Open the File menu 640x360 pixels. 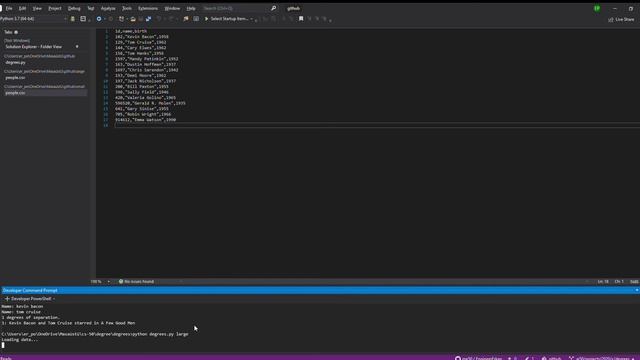(x=9, y=8)
